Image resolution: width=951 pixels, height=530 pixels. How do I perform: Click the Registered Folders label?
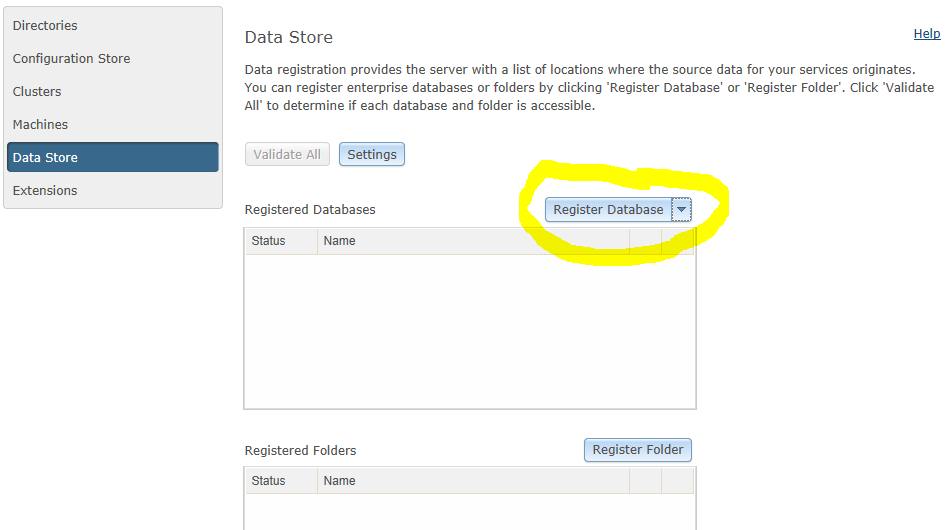click(300, 451)
